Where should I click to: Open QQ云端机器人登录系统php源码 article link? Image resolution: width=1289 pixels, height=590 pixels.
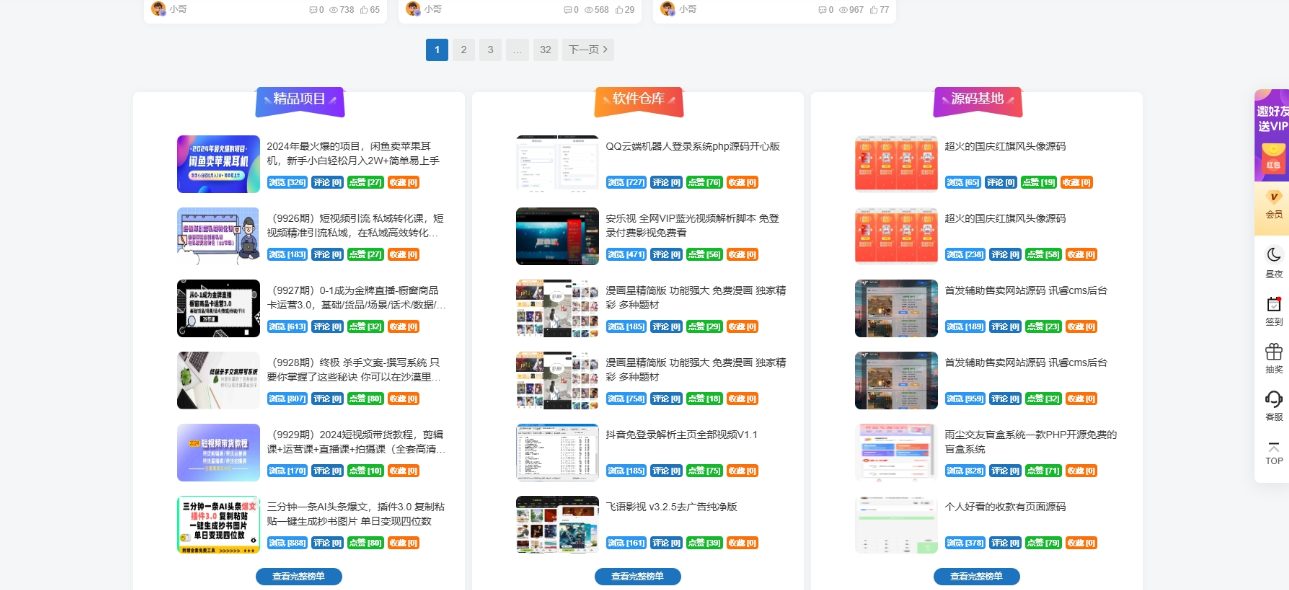[692, 146]
